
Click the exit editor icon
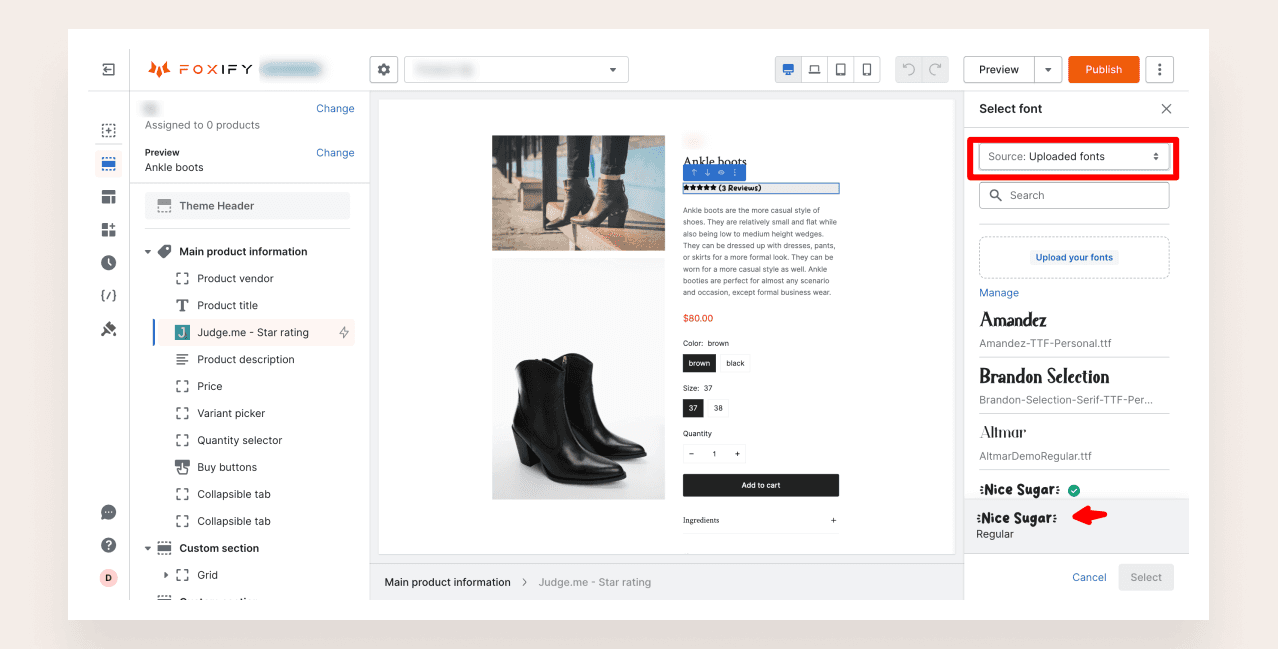[108, 70]
